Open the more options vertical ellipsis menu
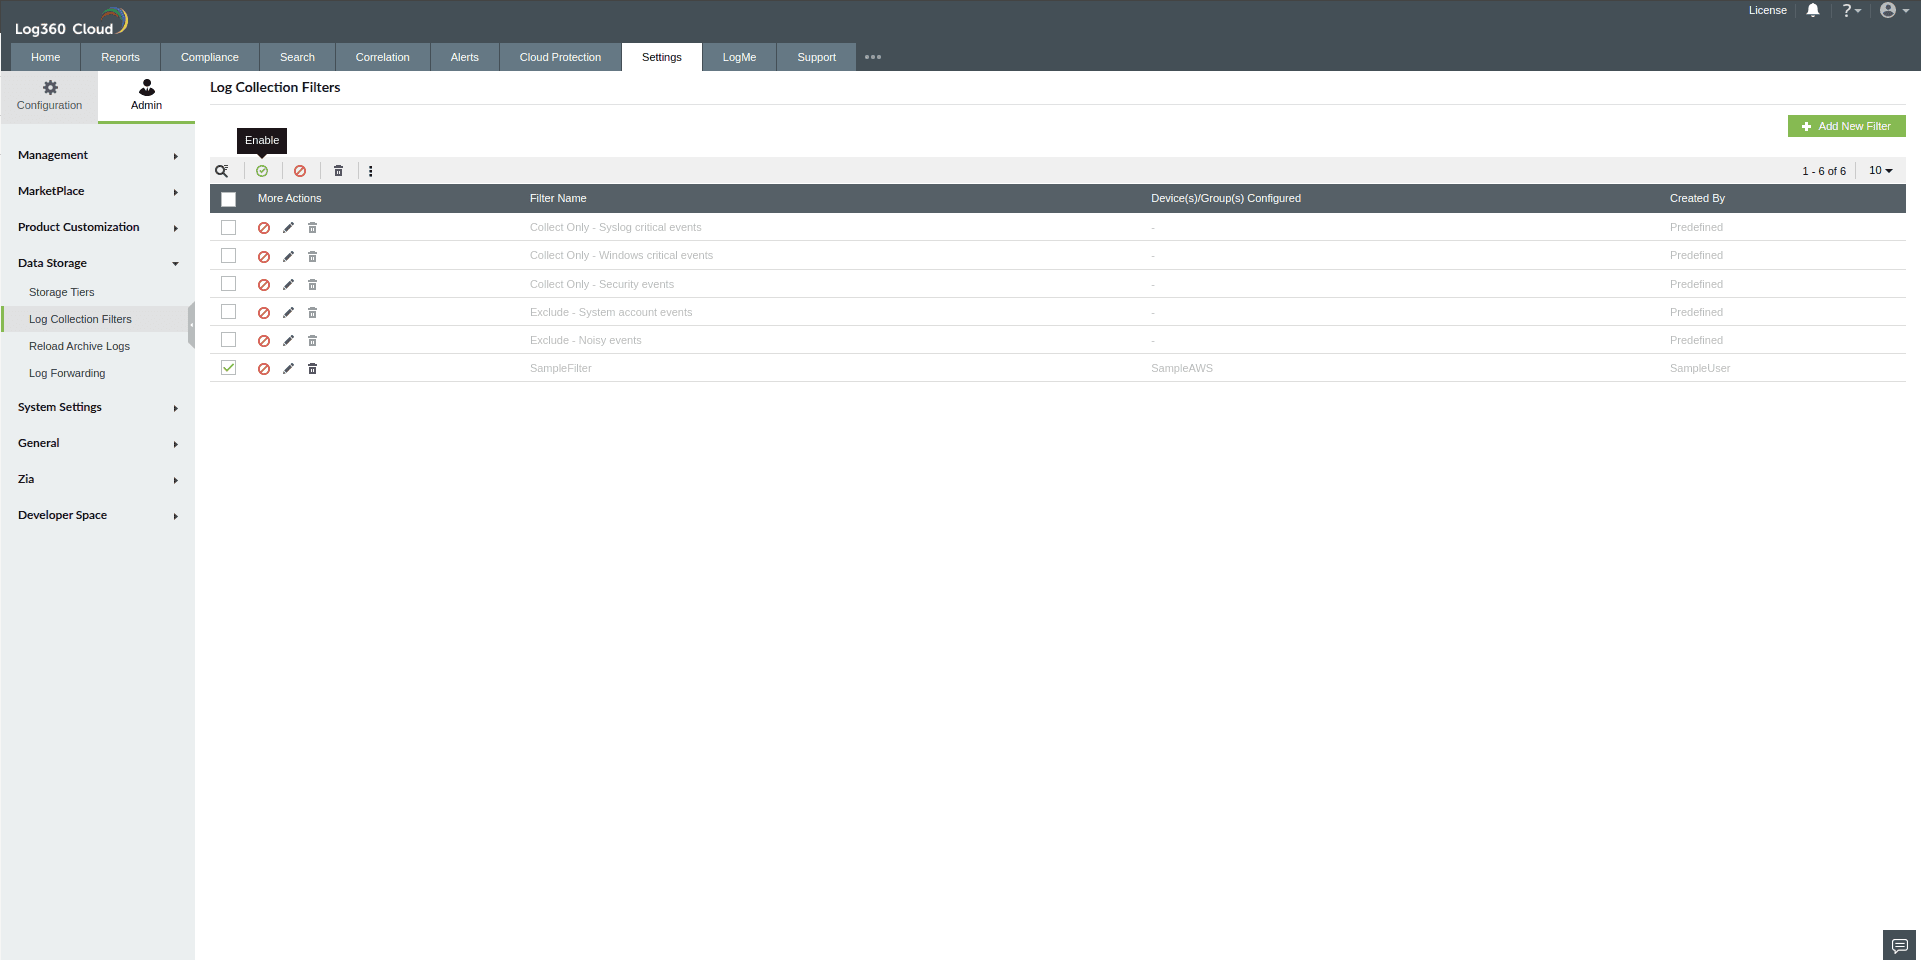Image resolution: width=1921 pixels, height=960 pixels. [x=371, y=171]
